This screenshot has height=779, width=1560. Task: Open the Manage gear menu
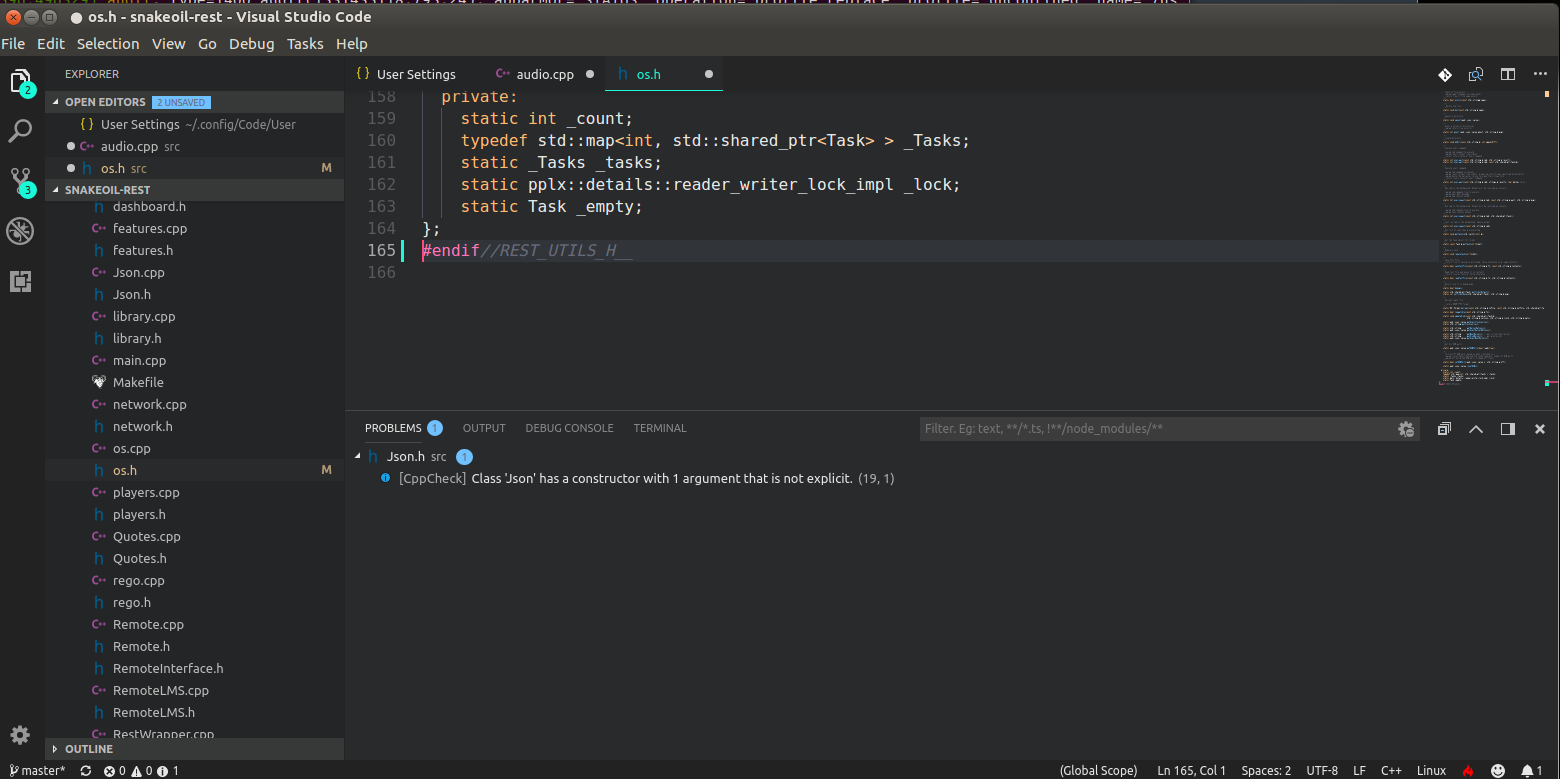[x=20, y=735]
